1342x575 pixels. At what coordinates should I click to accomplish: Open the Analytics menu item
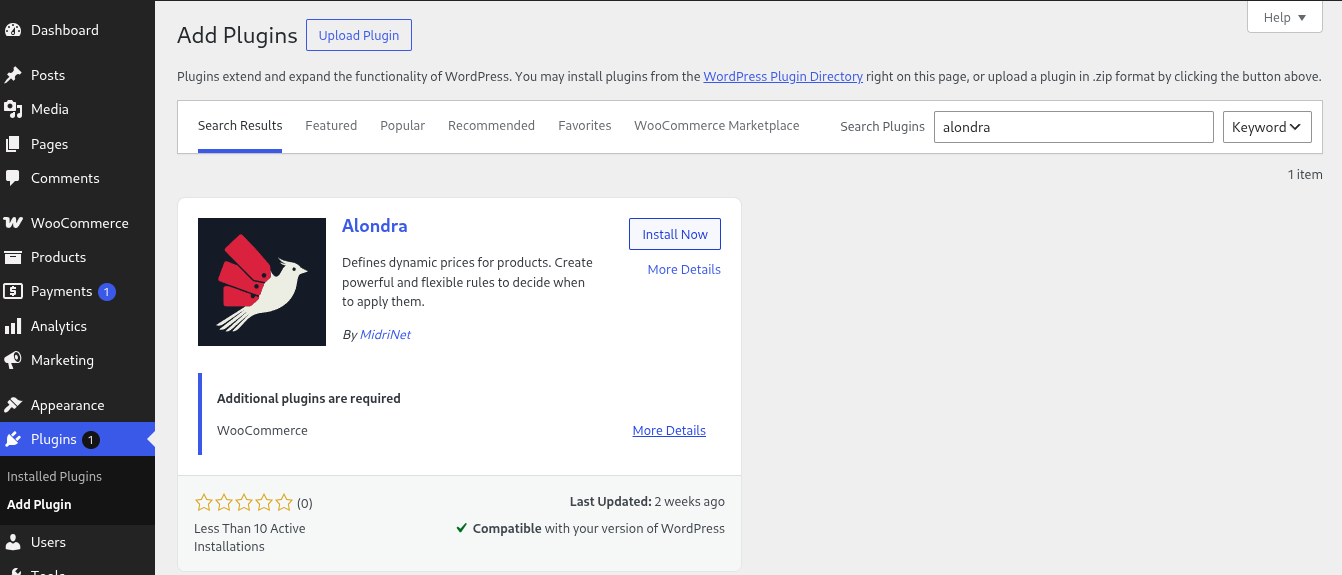coord(77,326)
